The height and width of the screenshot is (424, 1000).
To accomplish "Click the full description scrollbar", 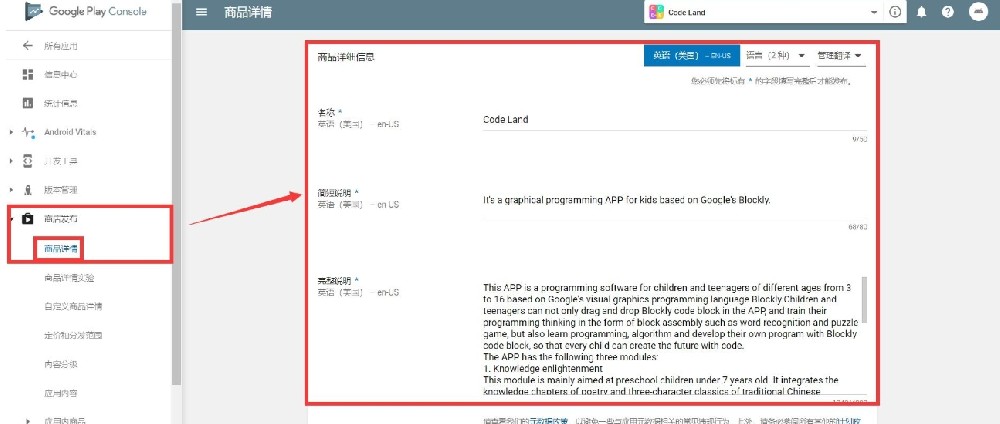I will point(863,298).
